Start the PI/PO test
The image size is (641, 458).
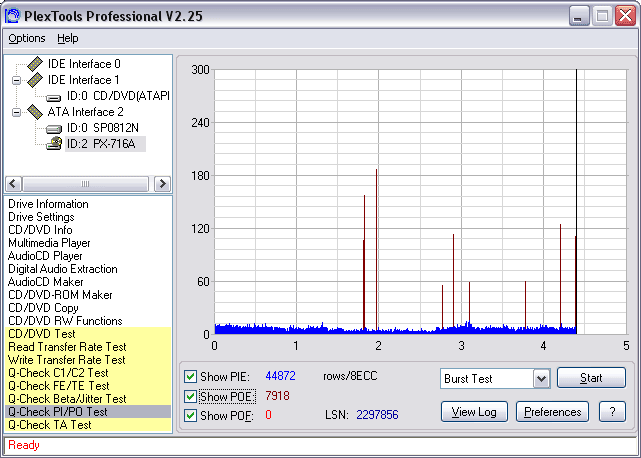pos(591,378)
